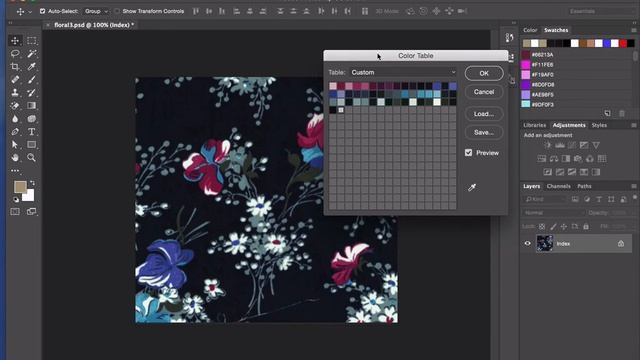Viewport: 640px width, 360px height.
Task: Select the Rectangle shape tool
Action: click(31, 144)
